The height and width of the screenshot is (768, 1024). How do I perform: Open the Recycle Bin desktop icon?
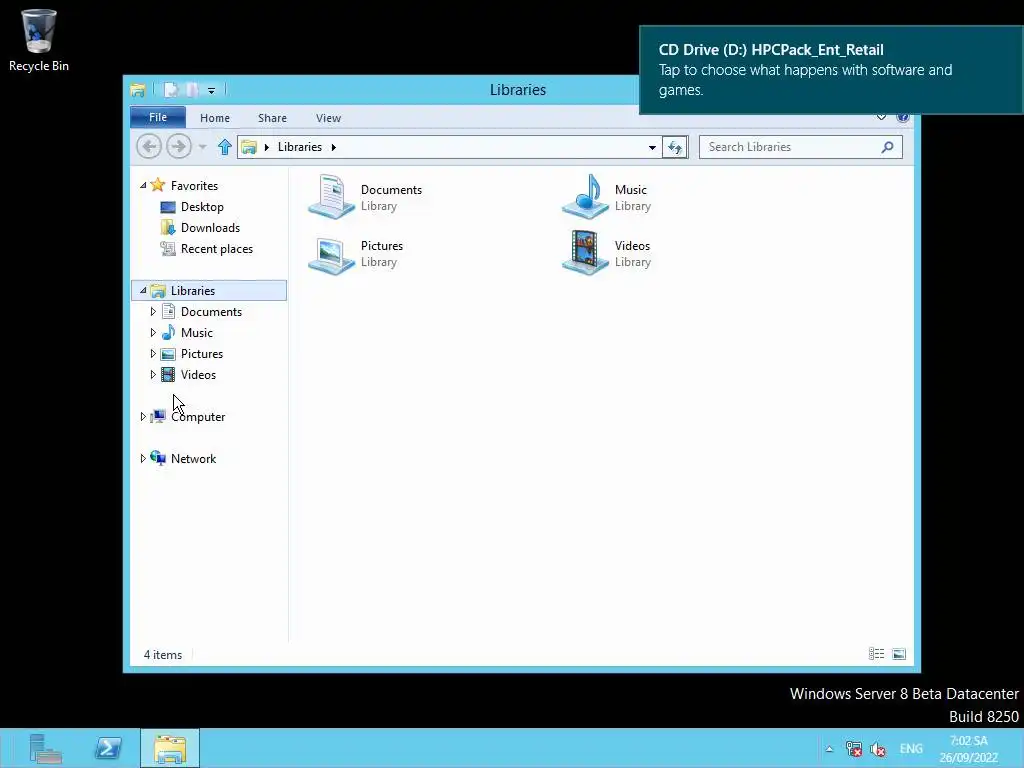pos(39,40)
